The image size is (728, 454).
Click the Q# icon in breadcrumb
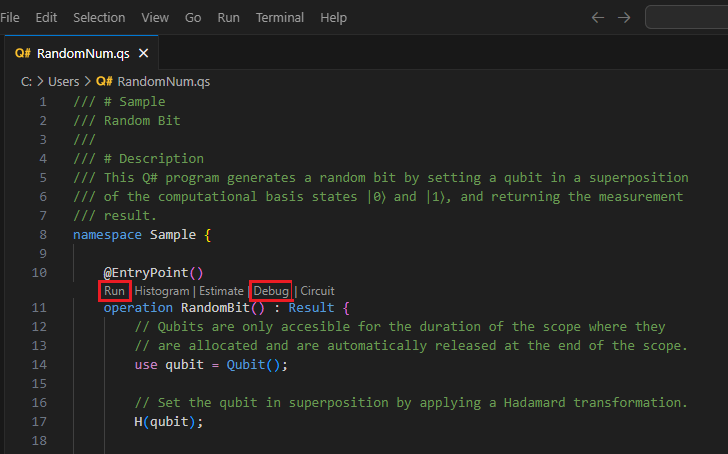pos(104,82)
